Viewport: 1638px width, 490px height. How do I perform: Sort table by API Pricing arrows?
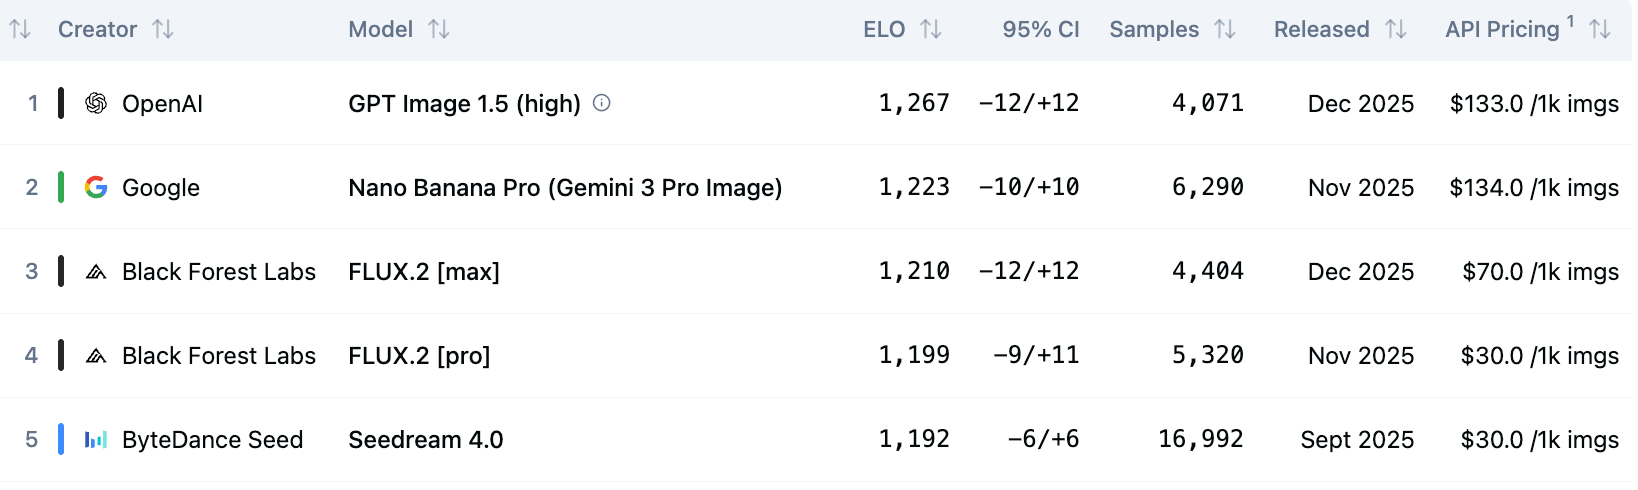click(1600, 29)
